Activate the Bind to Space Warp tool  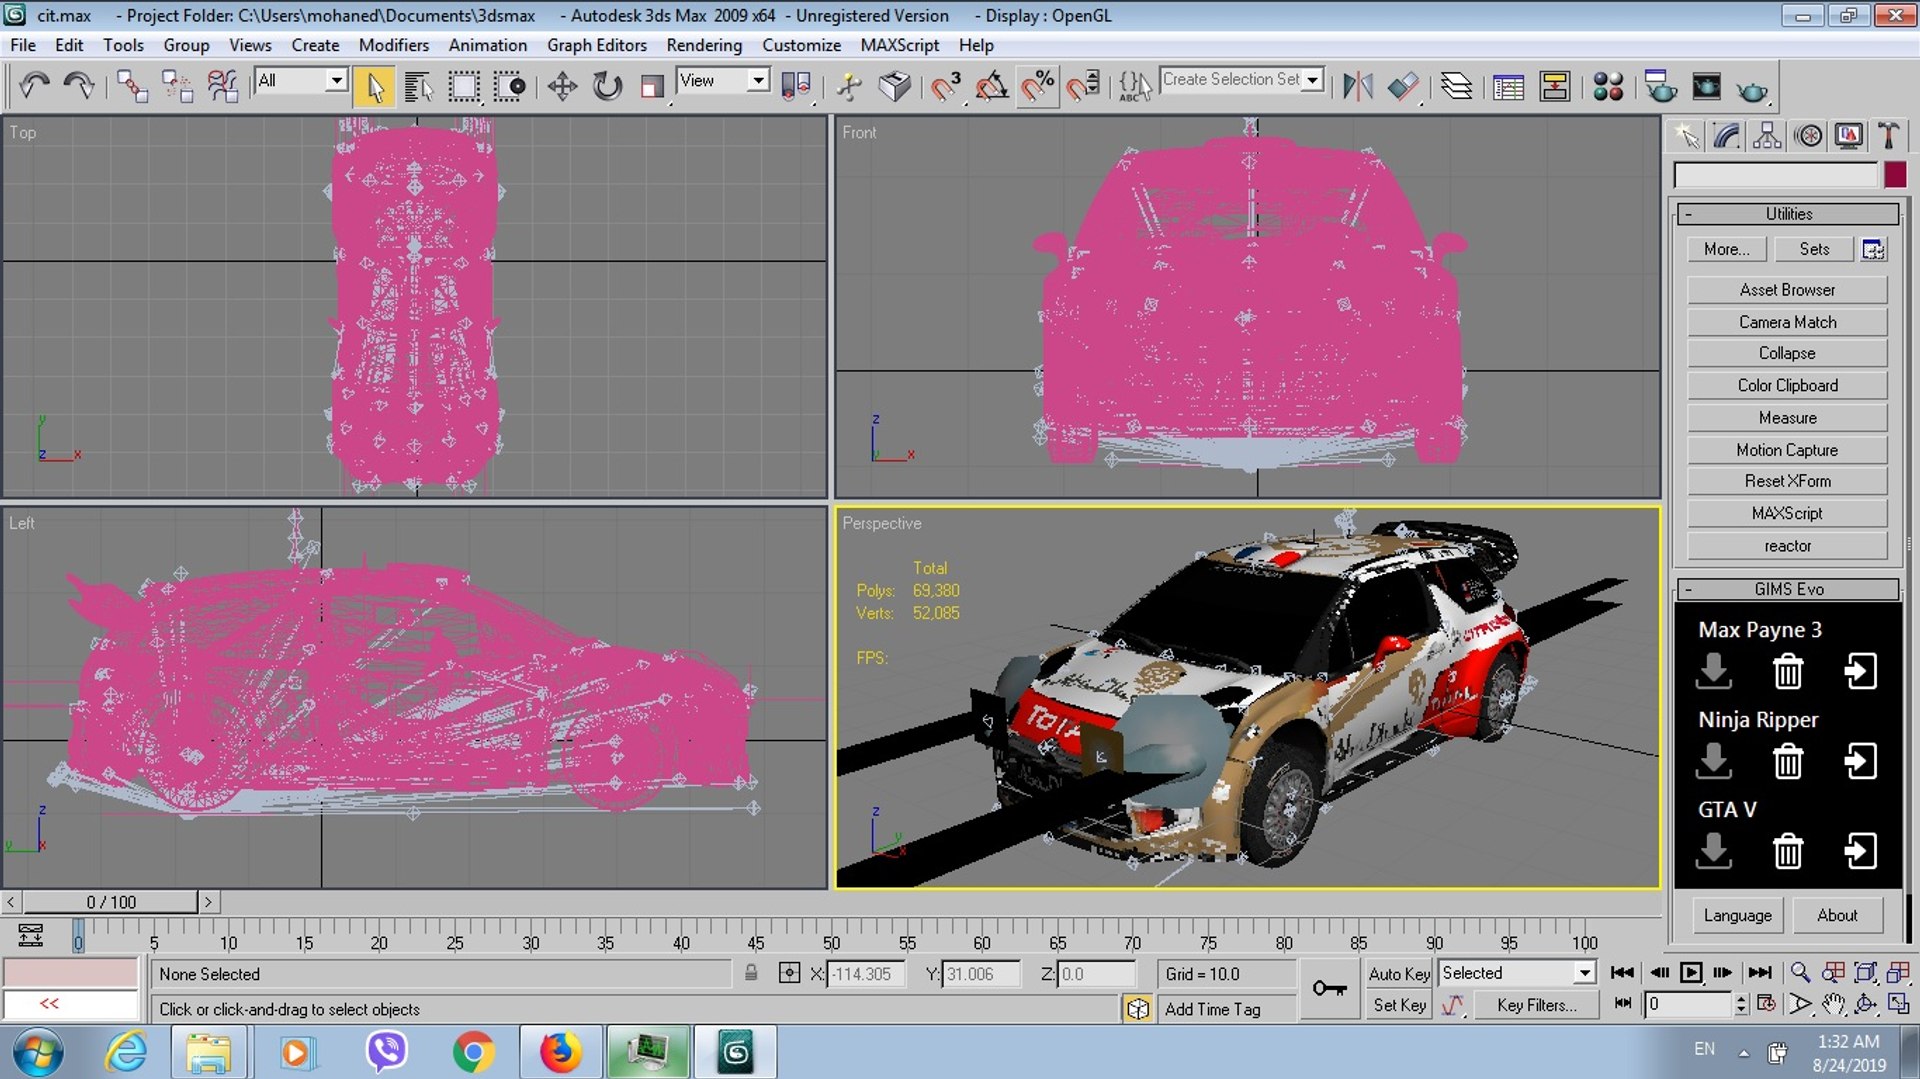pyautogui.click(x=222, y=86)
